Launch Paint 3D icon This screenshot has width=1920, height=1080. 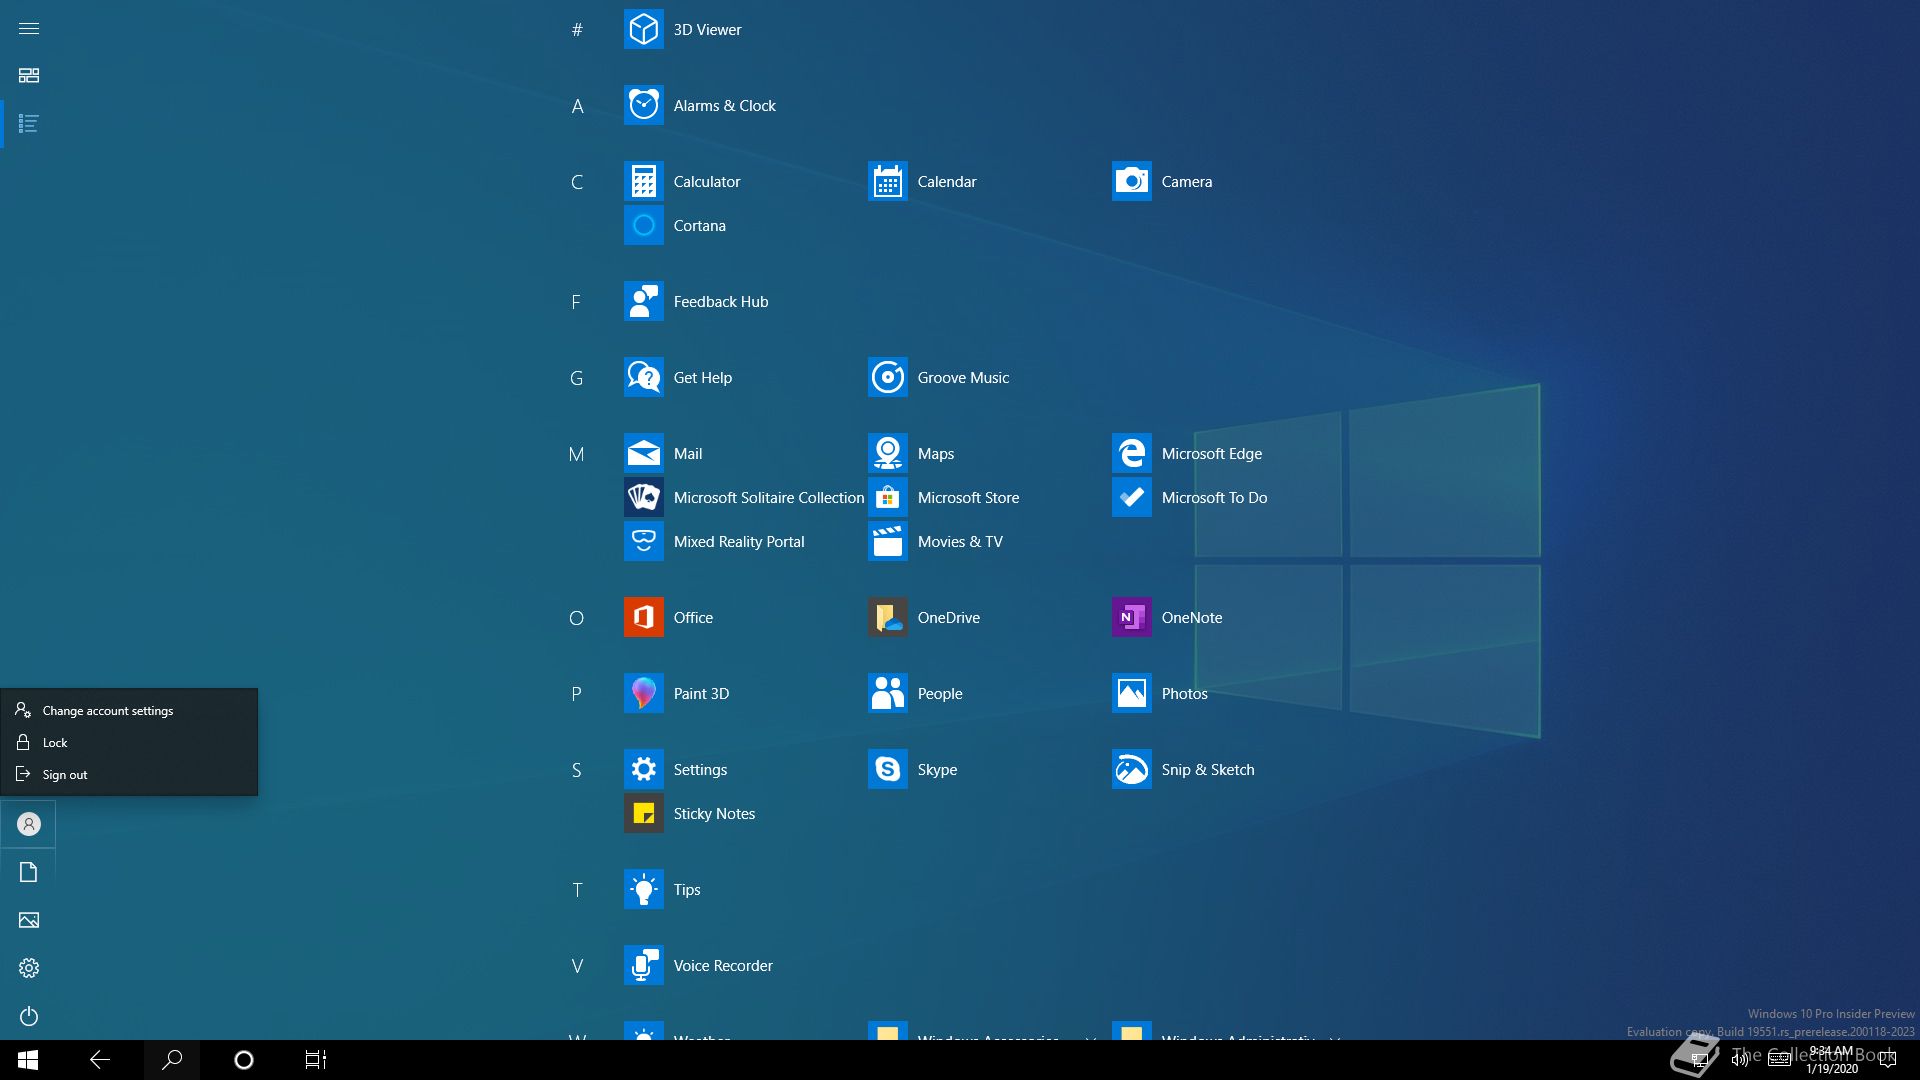coord(643,693)
